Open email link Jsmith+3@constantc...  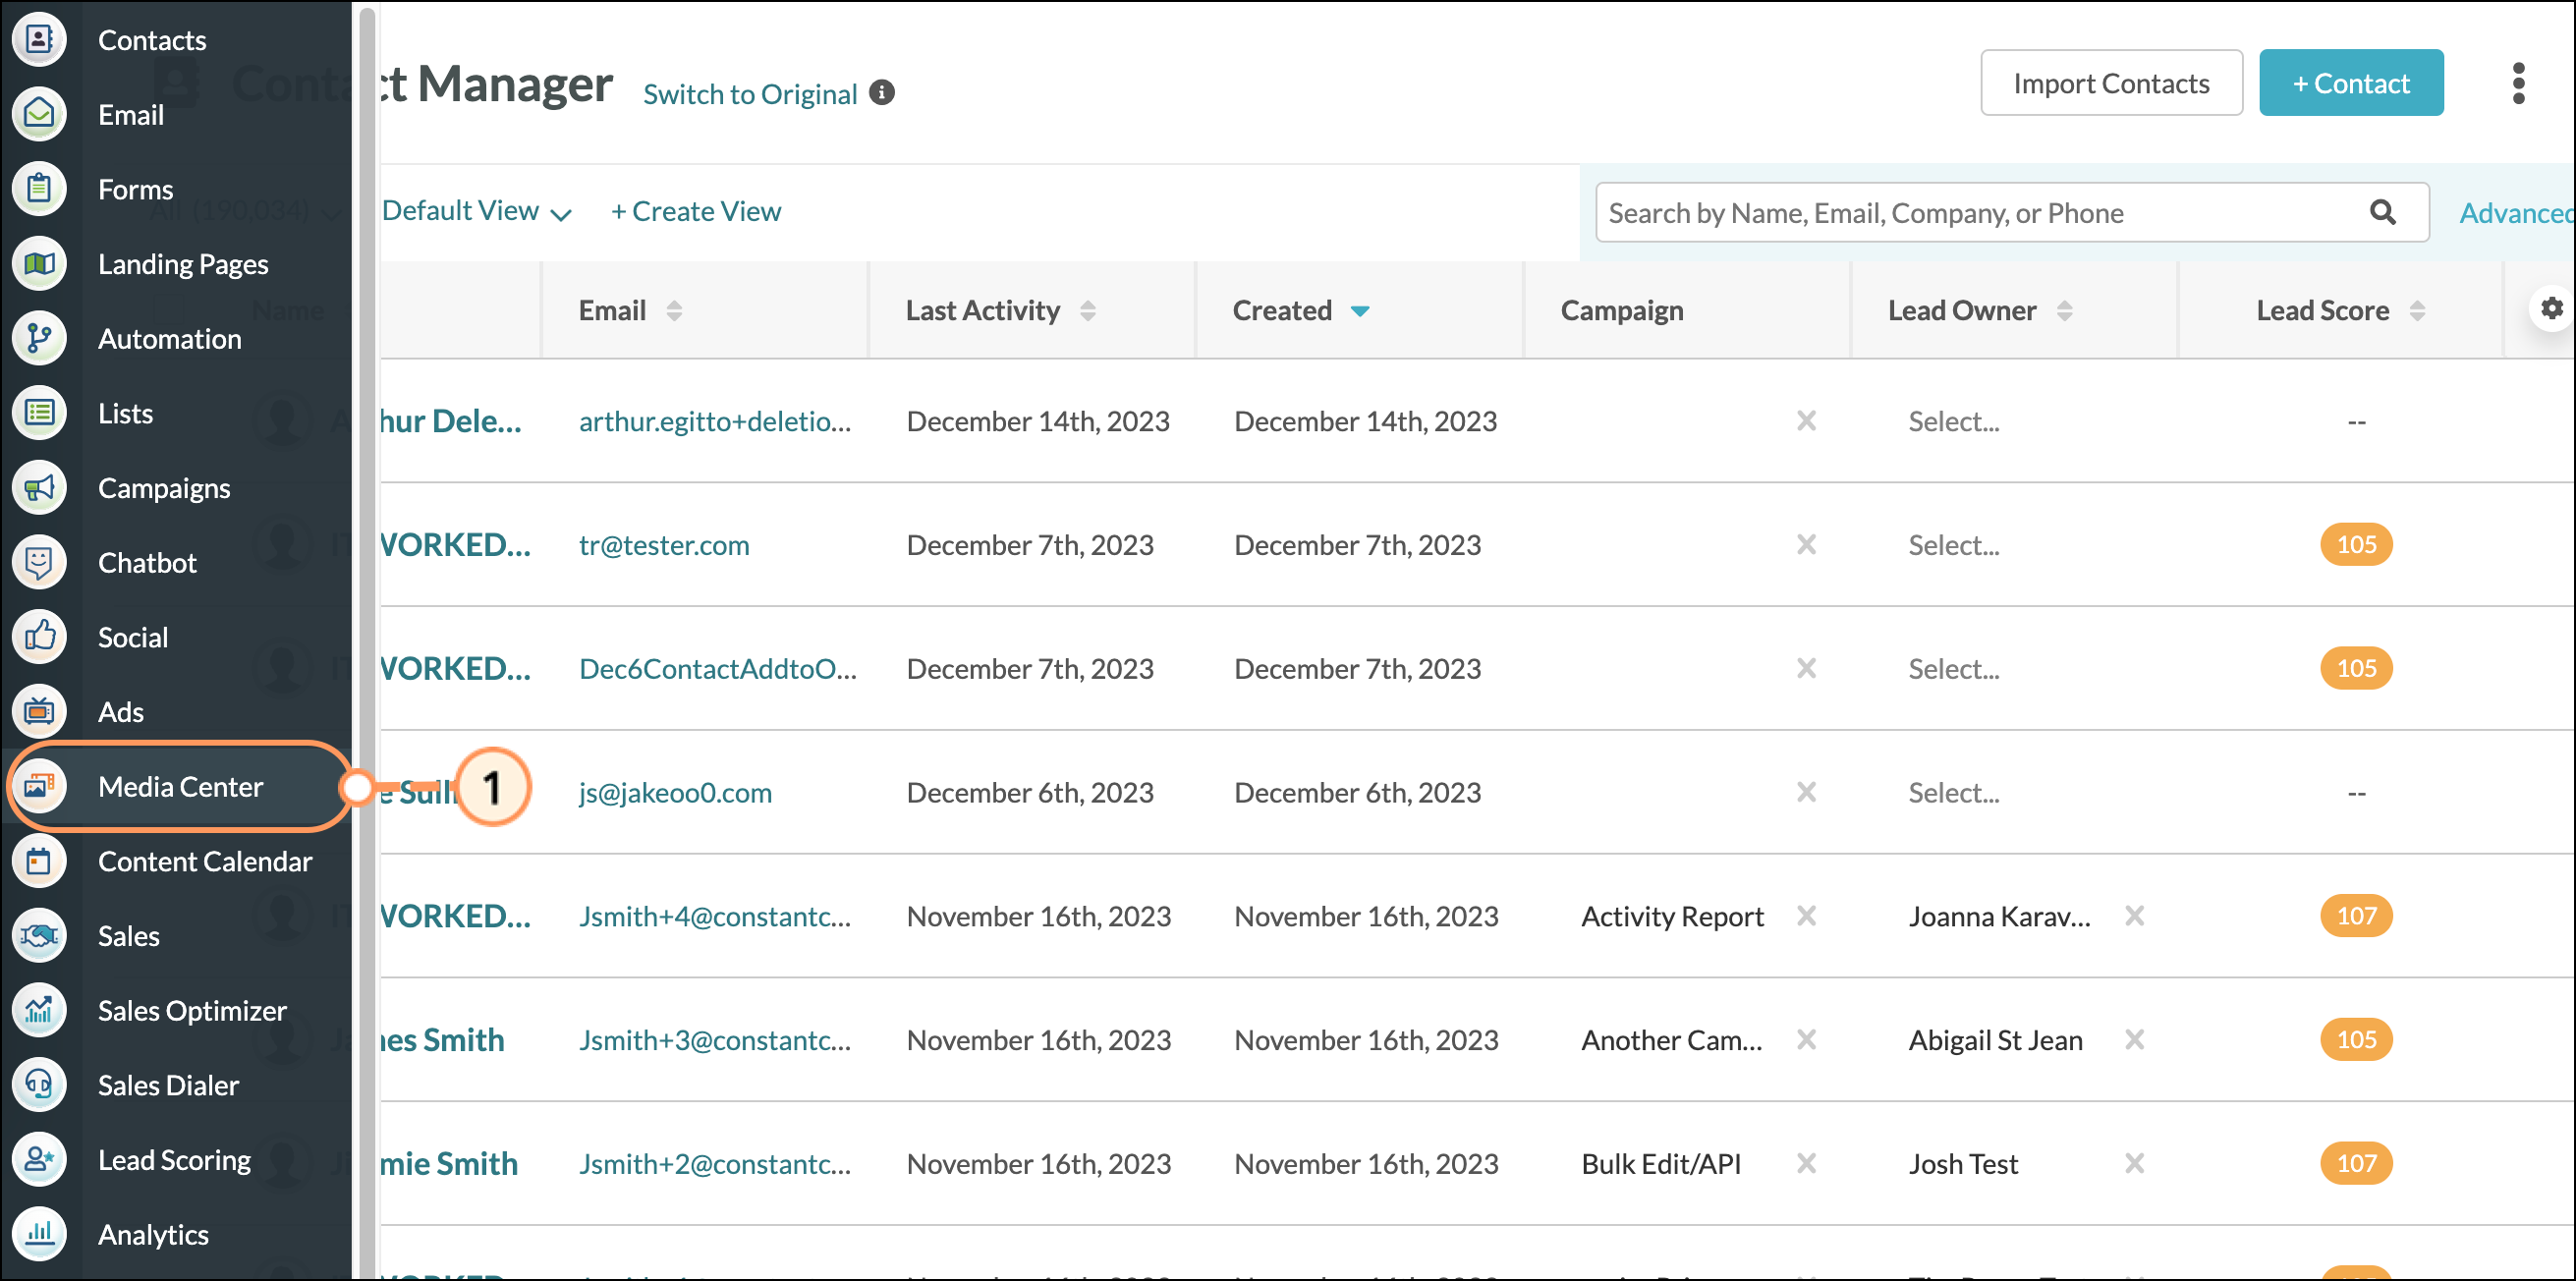(x=715, y=1040)
